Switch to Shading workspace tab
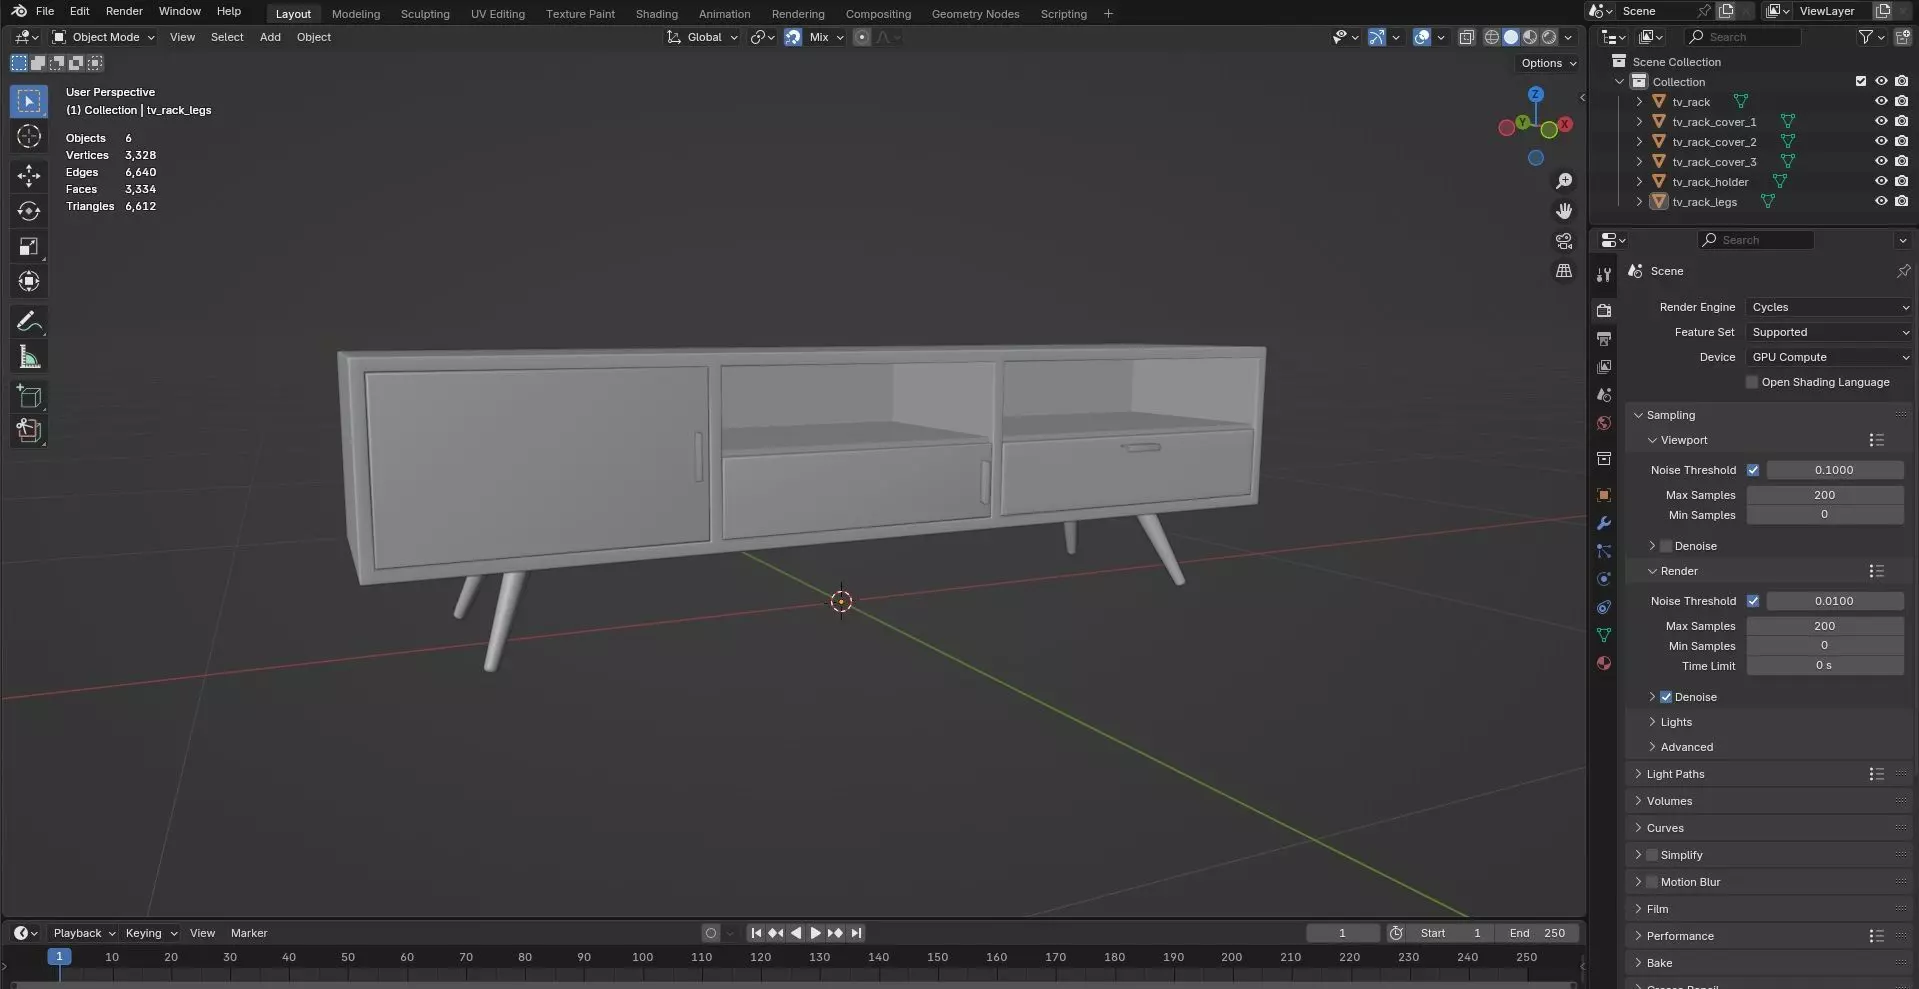Viewport: 1919px width, 989px height. click(656, 14)
